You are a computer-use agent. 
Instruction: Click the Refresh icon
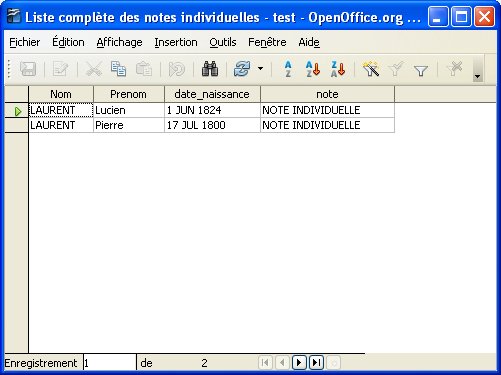(x=242, y=69)
